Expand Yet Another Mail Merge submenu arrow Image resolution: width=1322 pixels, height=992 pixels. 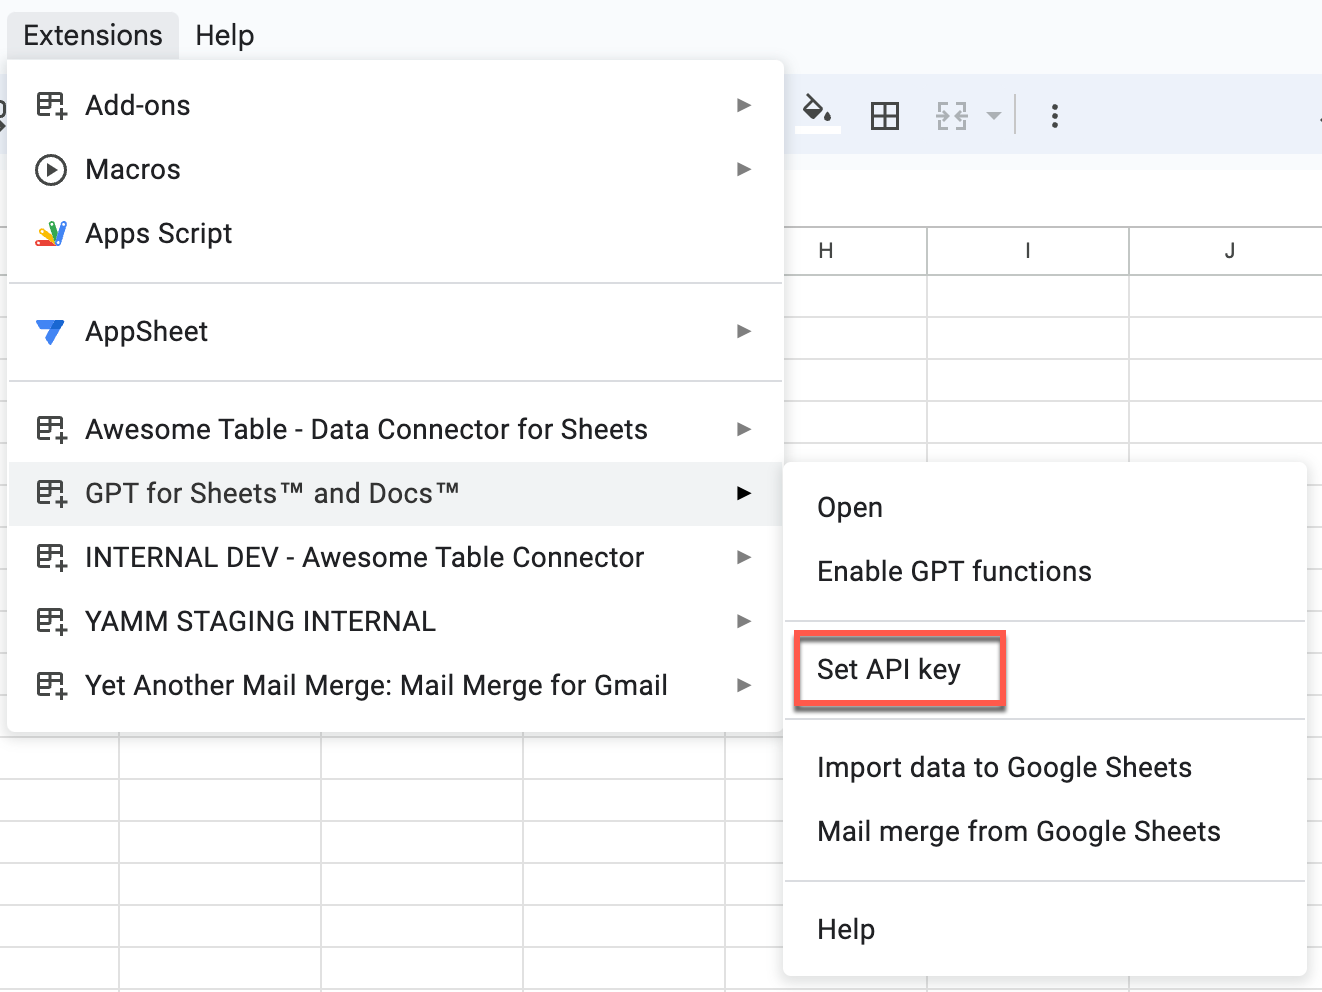coord(743,685)
